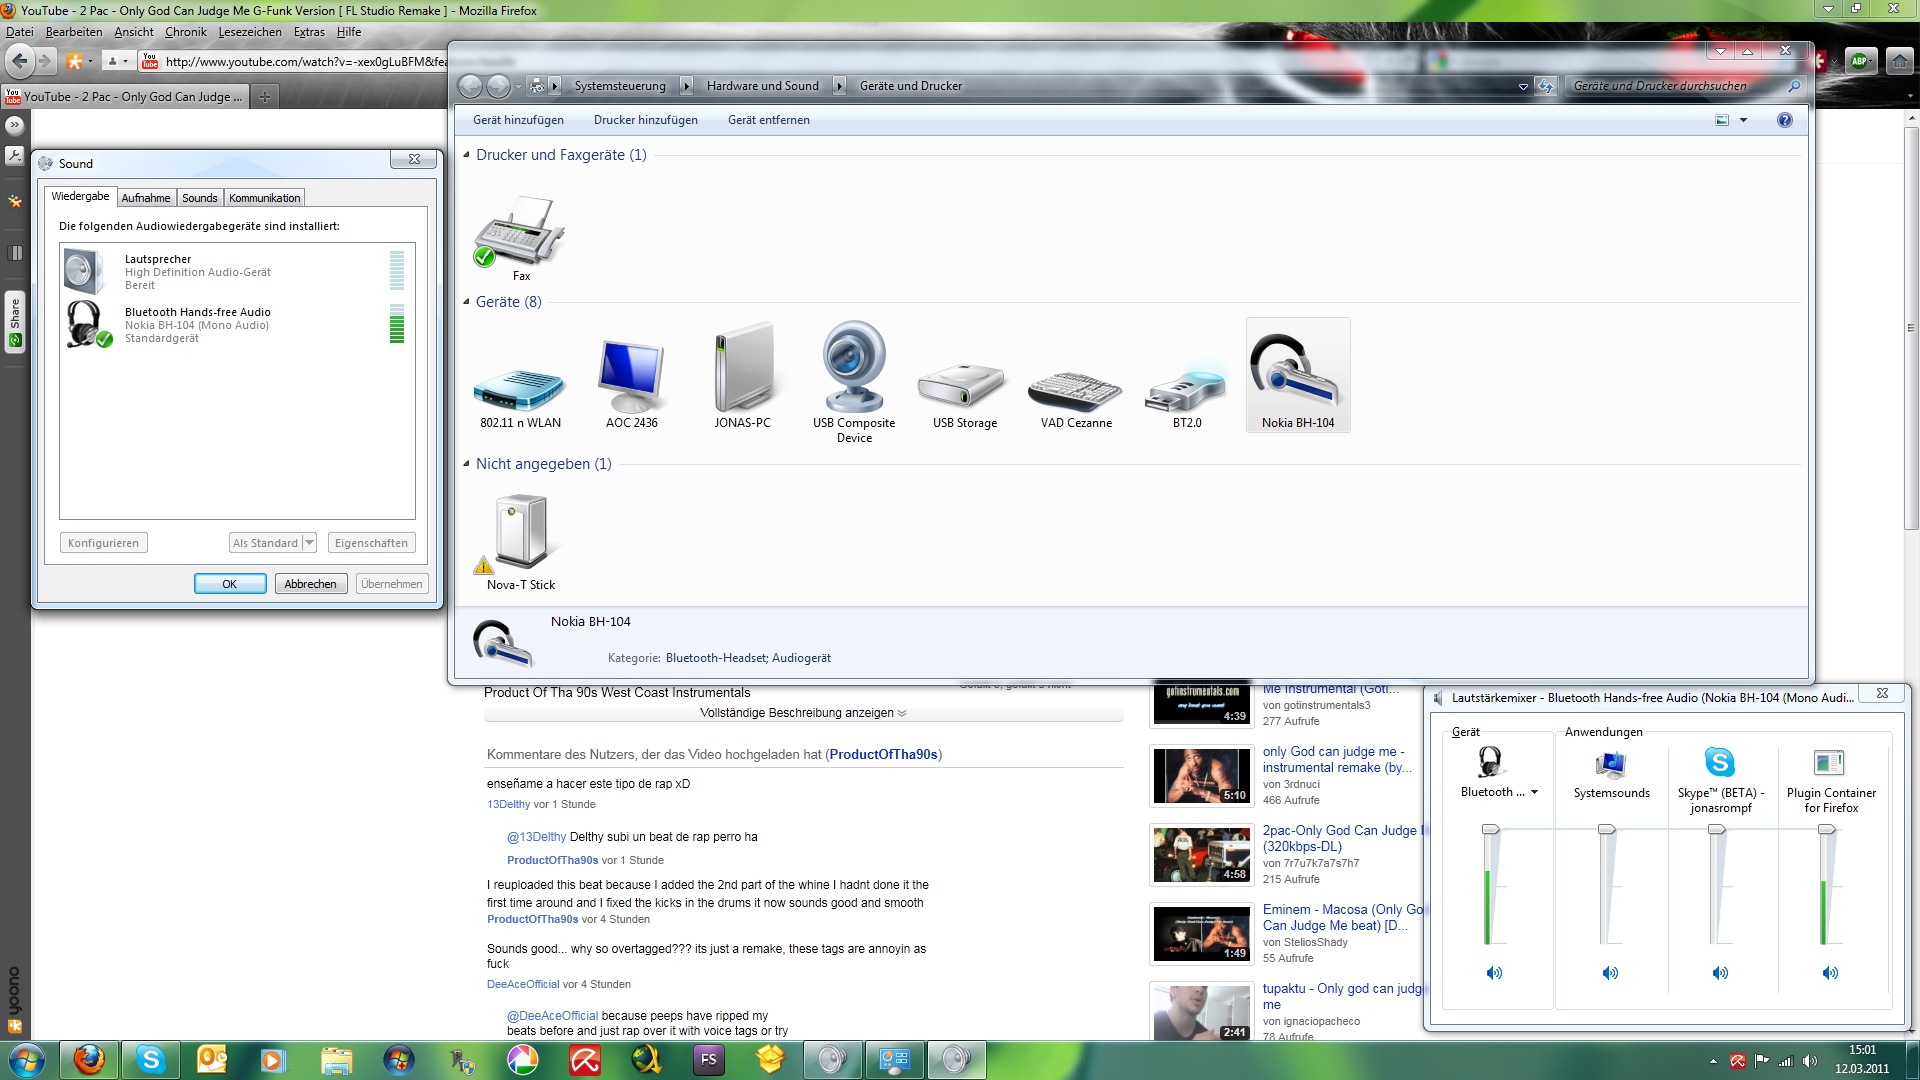Screen dimensions: 1920x1080
Task: Select Bluetooth Hands-free Audio device
Action: click(x=237, y=325)
